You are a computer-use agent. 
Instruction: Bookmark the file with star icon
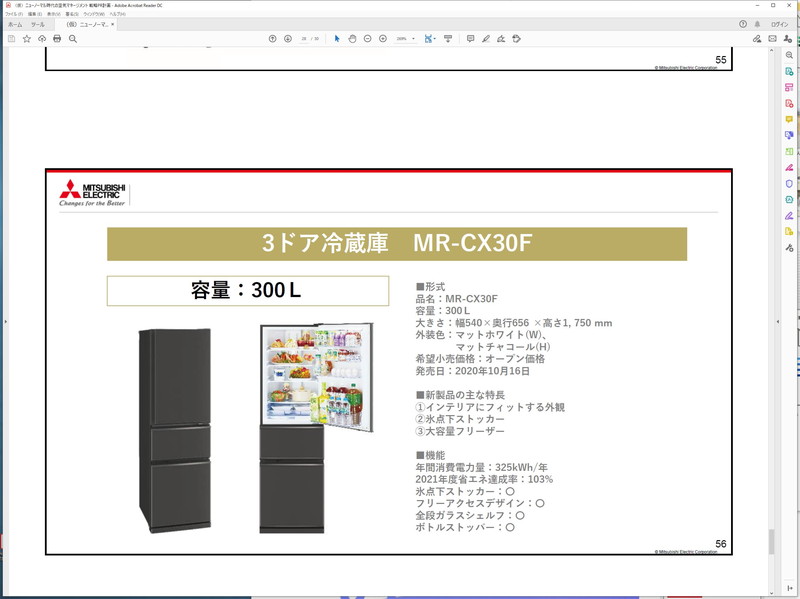click(27, 38)
